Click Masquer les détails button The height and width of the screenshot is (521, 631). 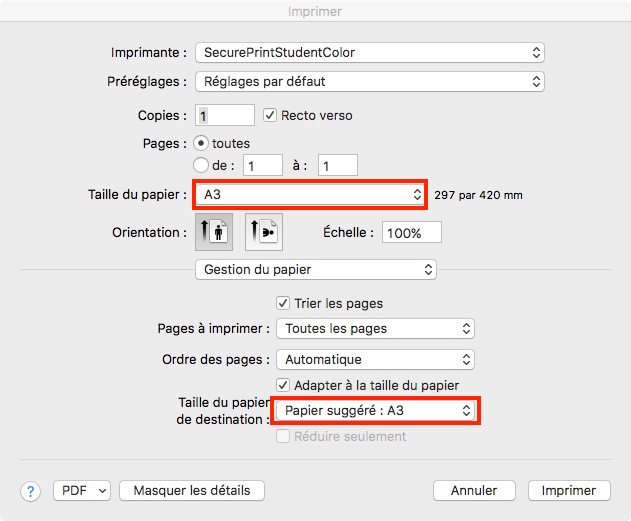point(192,490)
